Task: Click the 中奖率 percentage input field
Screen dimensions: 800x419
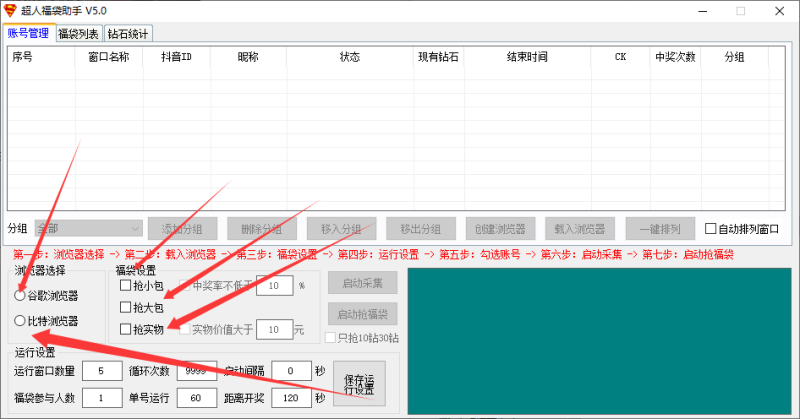Action: (274, 286)
